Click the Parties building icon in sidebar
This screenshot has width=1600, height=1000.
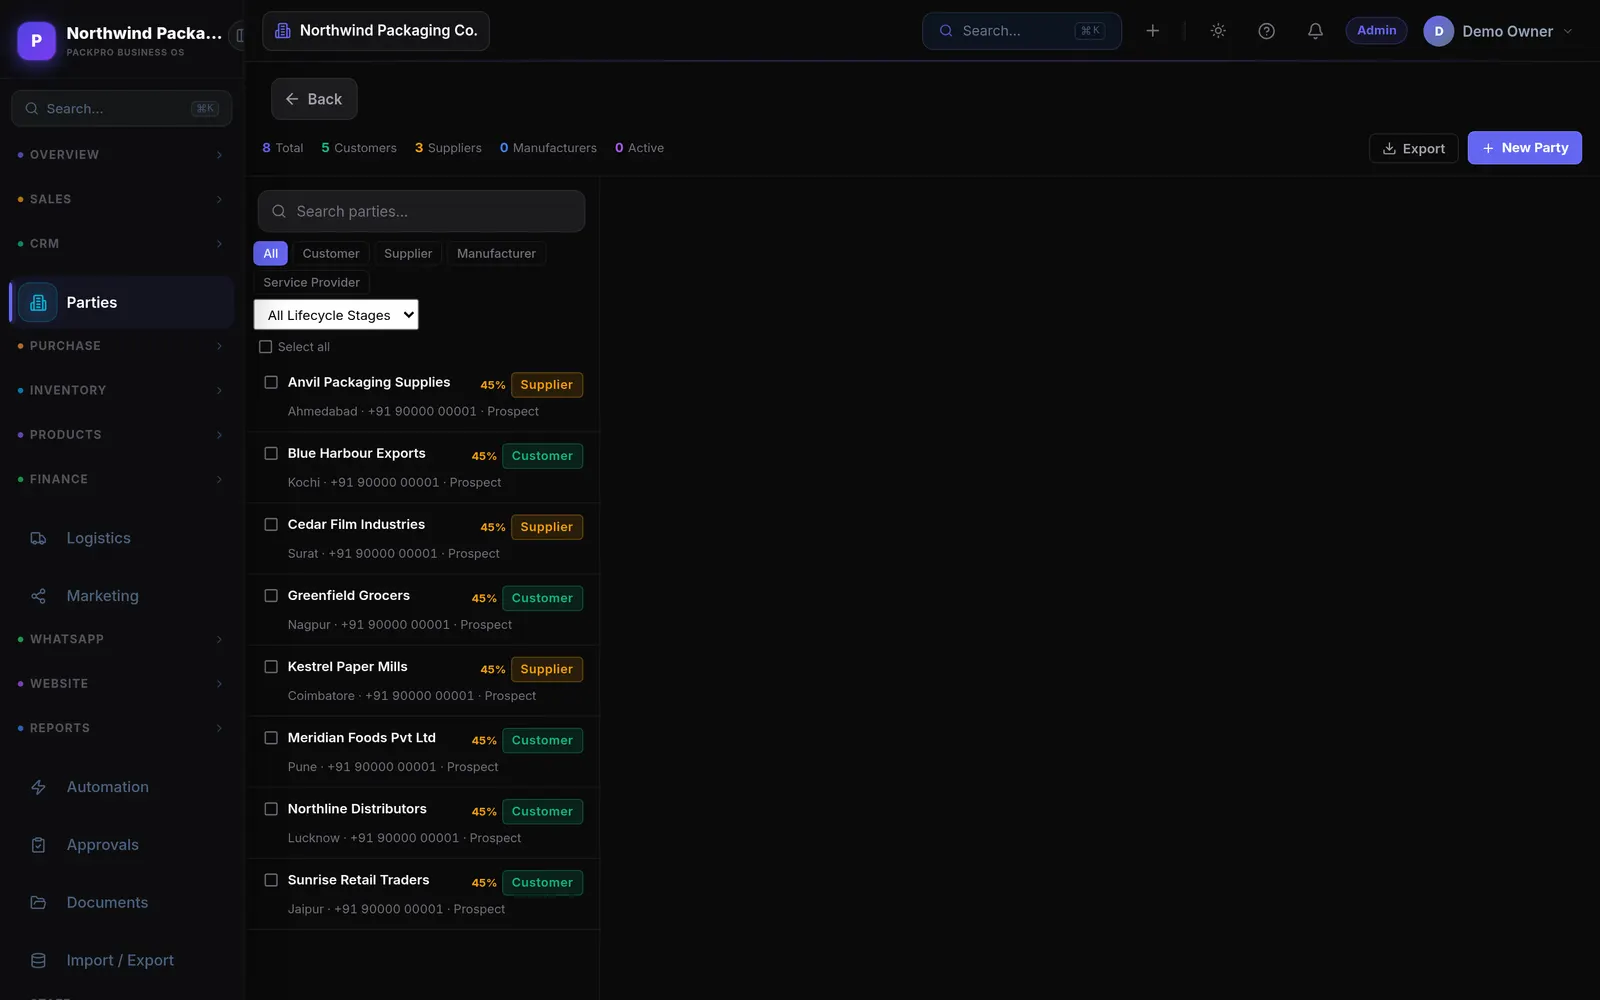coord(38,302)
